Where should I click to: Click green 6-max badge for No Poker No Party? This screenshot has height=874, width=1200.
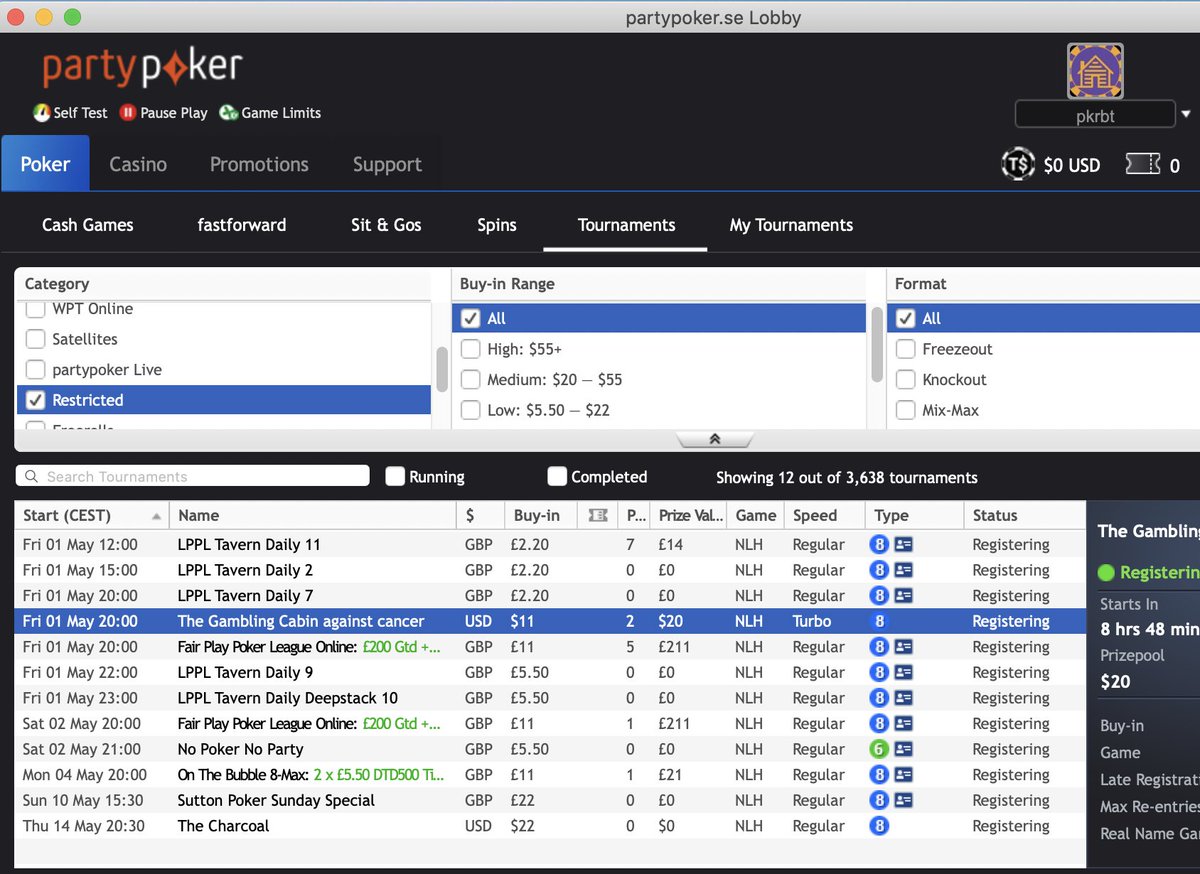(879, 749)
